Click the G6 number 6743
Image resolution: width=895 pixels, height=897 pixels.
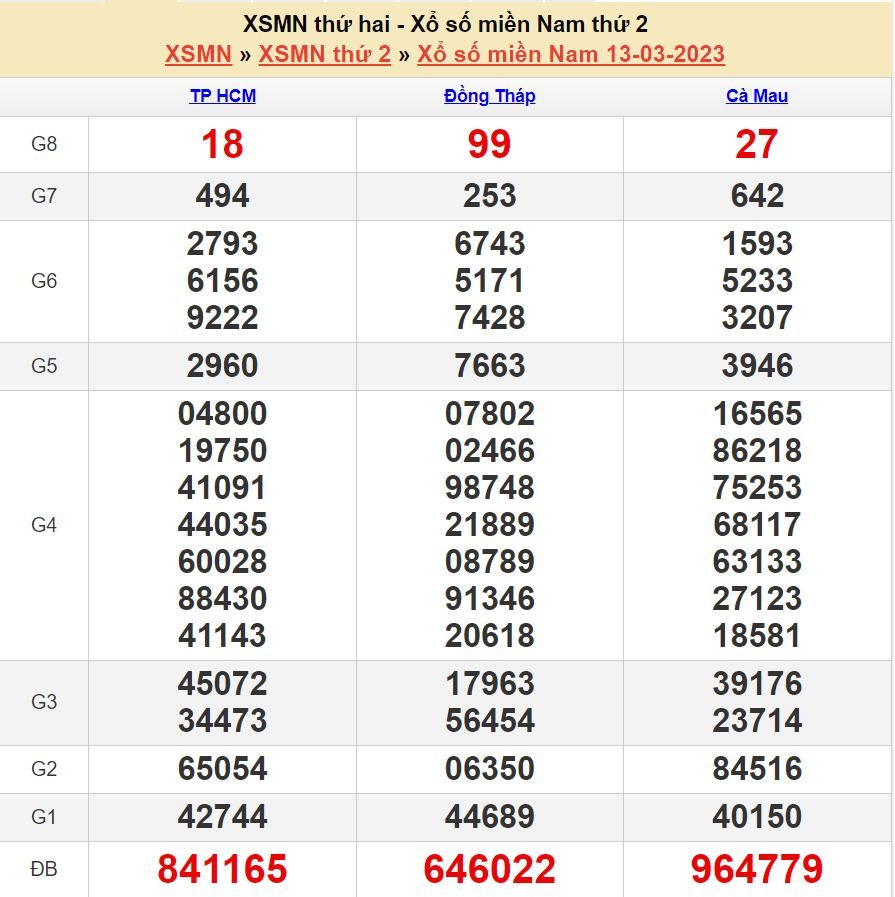(x=490, y=244)
